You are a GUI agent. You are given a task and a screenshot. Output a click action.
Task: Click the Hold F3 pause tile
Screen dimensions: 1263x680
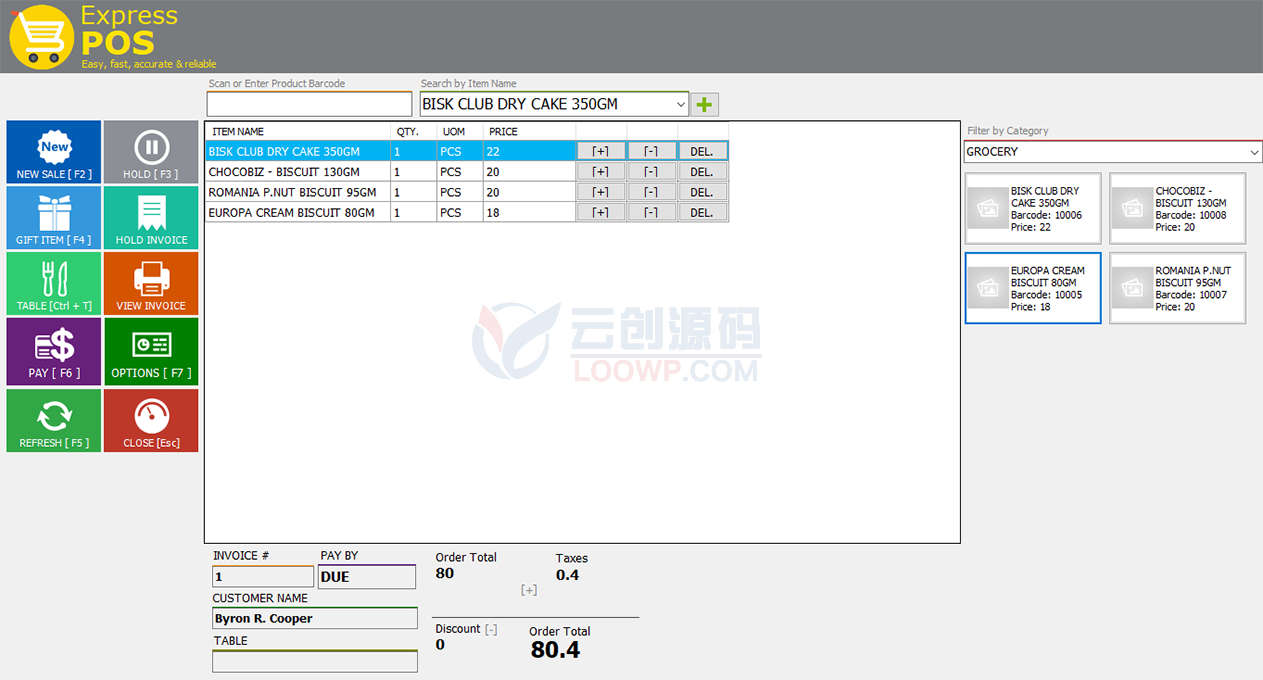click(x=151, y=152)
